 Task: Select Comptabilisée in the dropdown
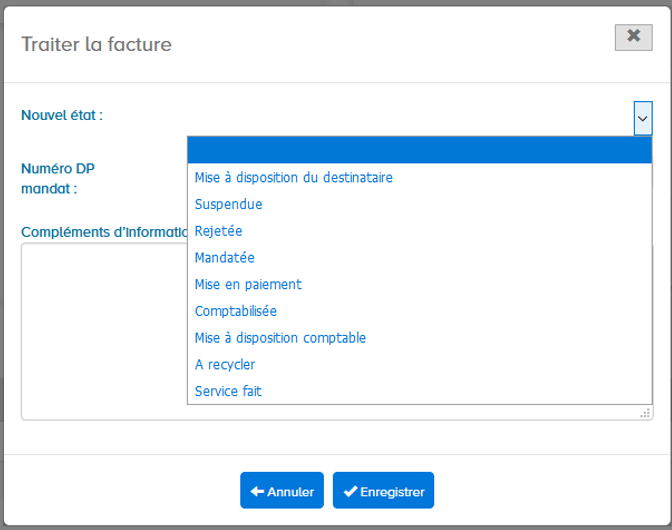pyautogui.click(x=420, y=311)
